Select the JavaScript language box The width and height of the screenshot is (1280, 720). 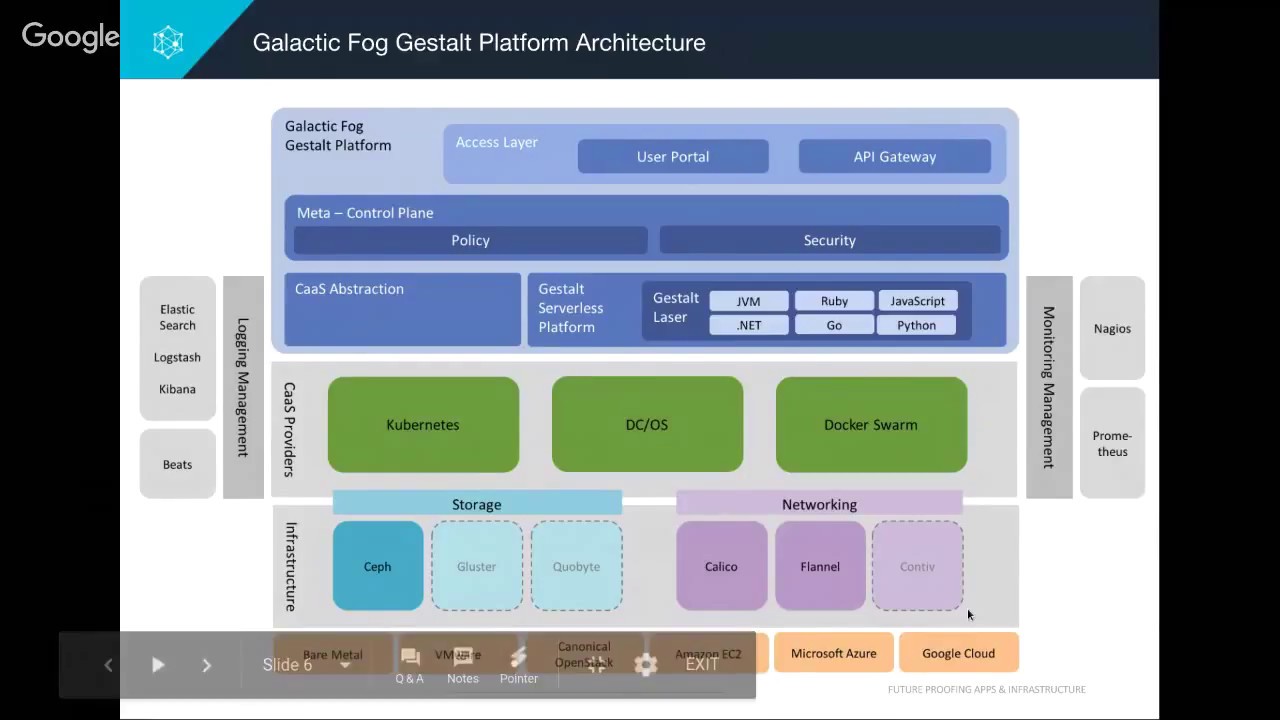coord(917,301)
